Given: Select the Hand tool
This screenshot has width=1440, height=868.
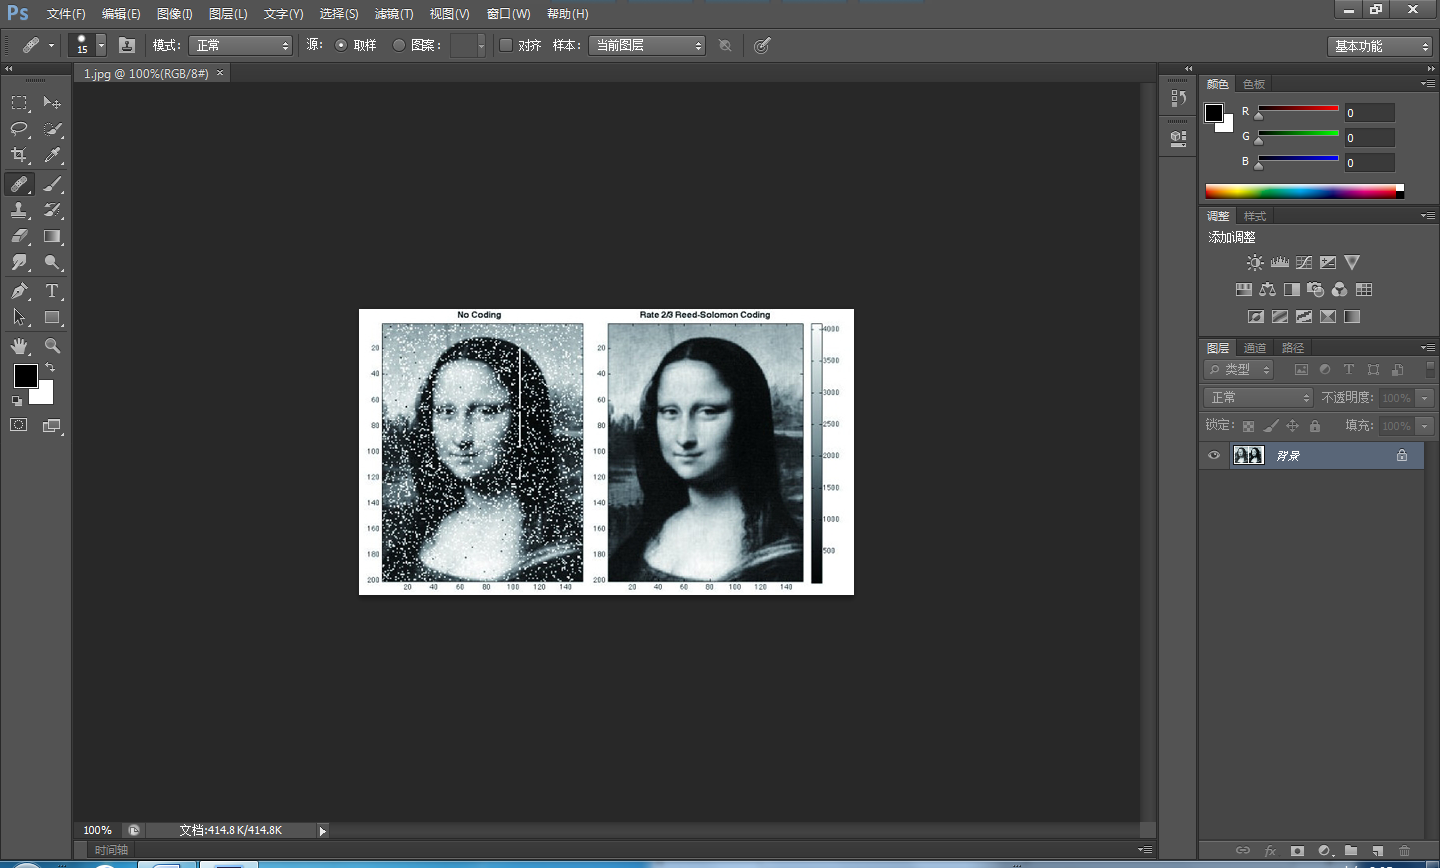Looking at the screenshot, I should click(19, 346).
